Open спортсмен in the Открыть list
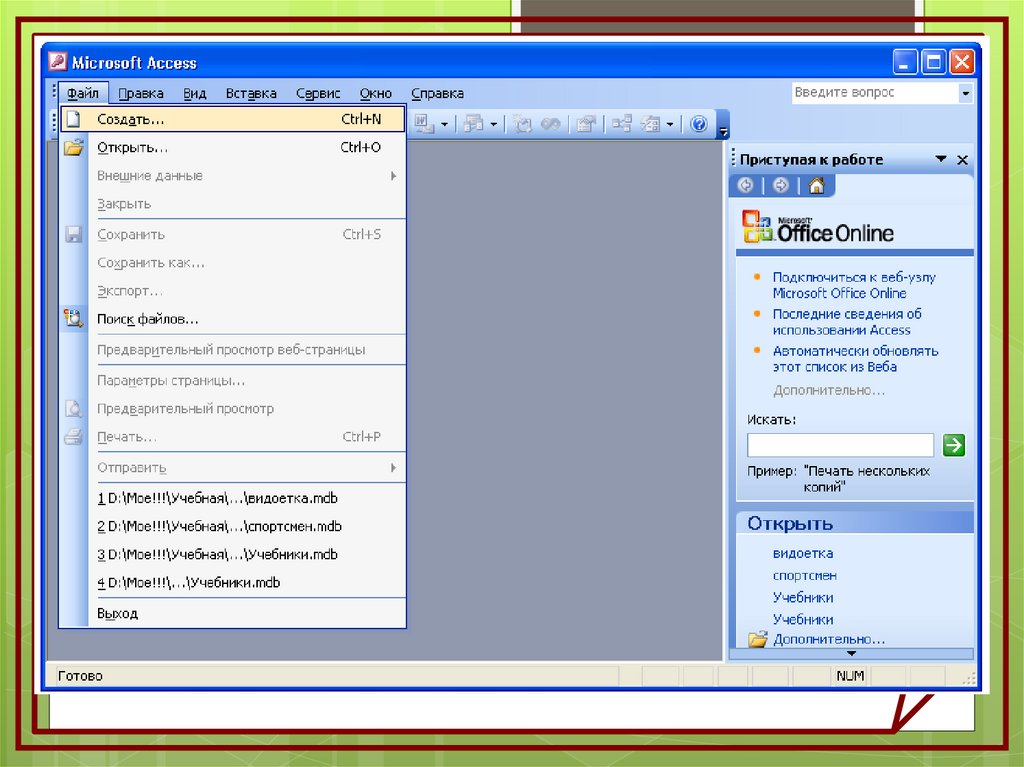This screenshot has width=1024, height=767. (805, 575)
